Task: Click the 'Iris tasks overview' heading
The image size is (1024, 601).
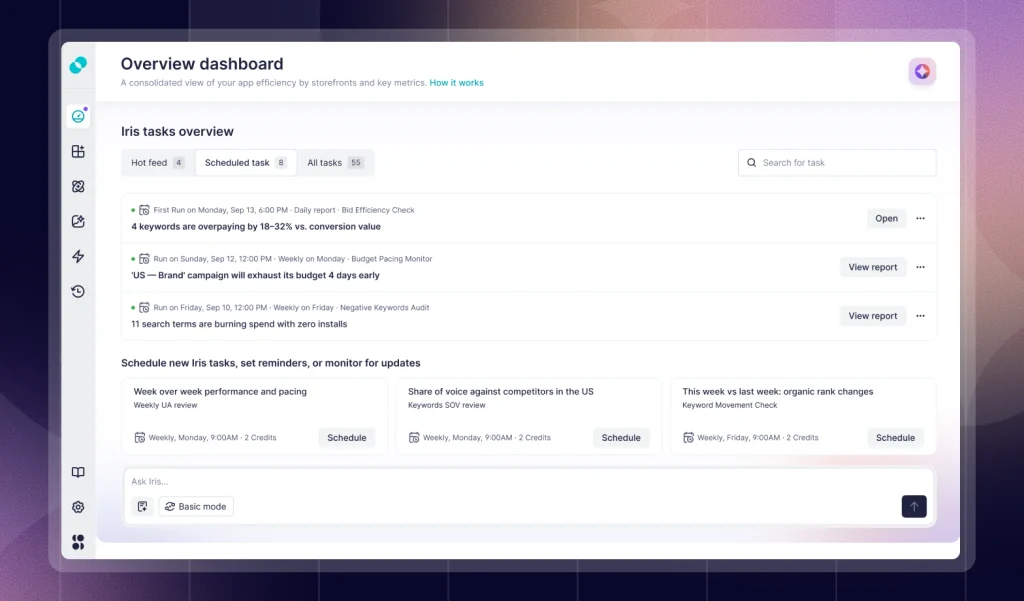Action: pyautogui.click(x=177, y=131)
